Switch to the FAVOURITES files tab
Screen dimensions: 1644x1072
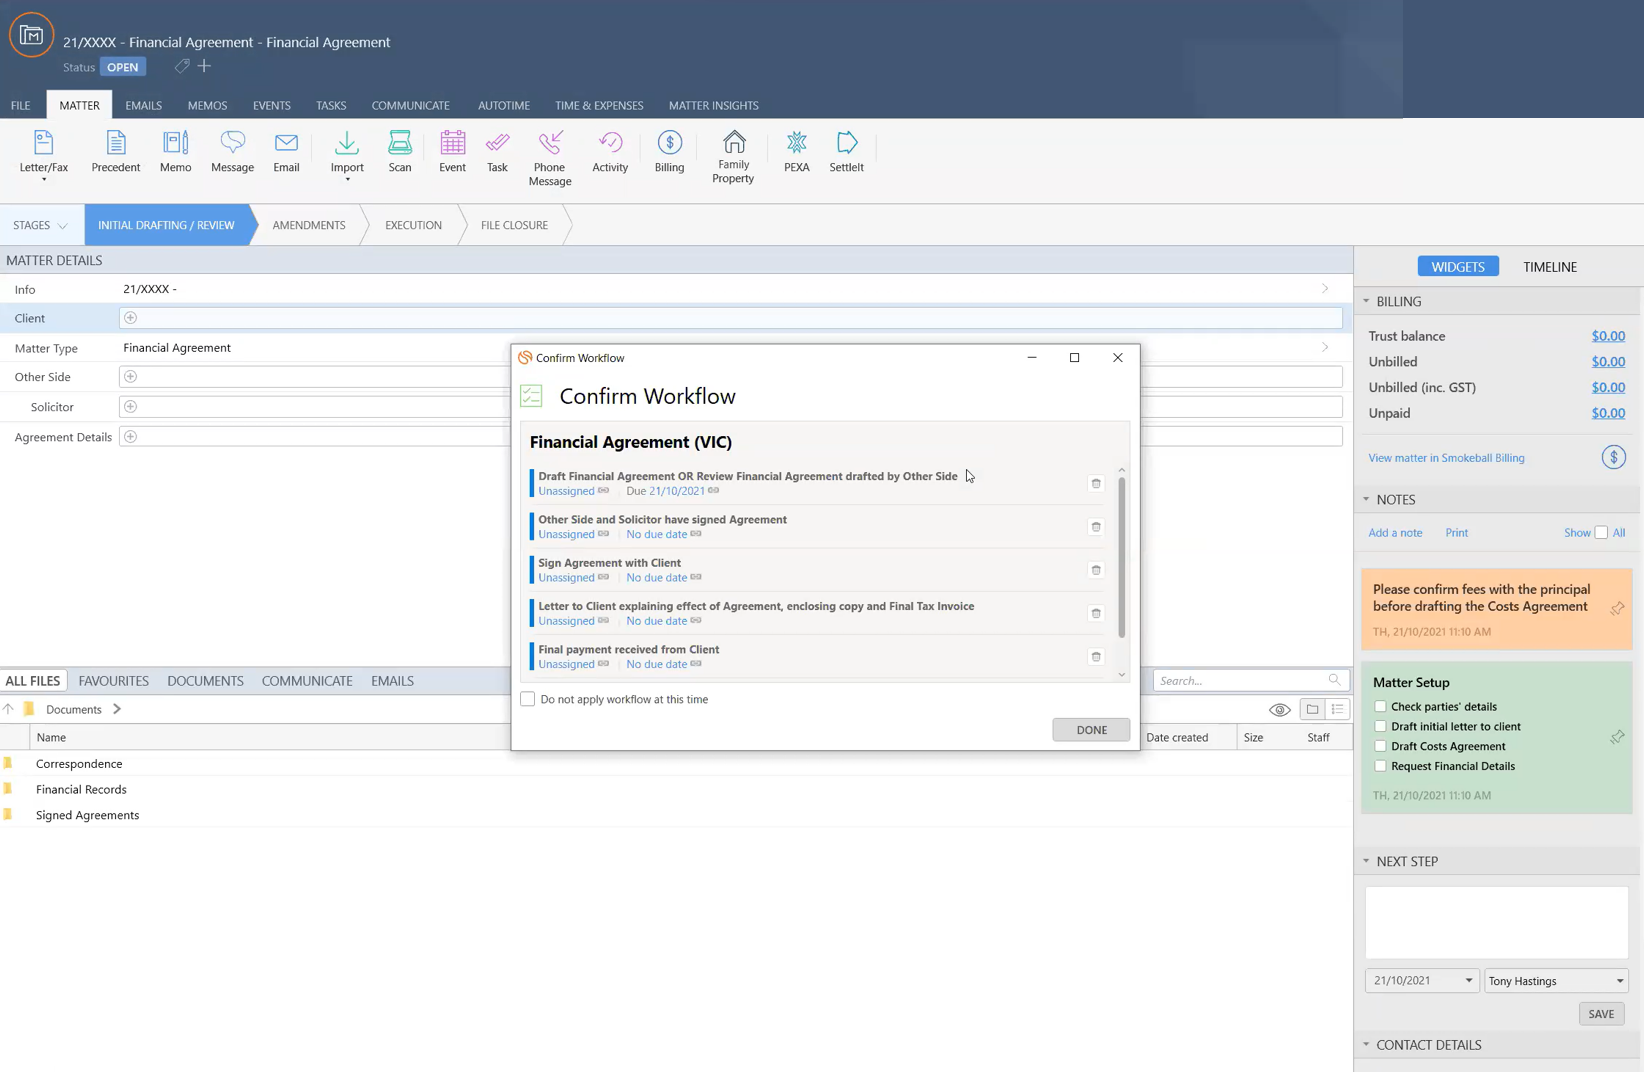pyautogui.click(x=114, y=681)
